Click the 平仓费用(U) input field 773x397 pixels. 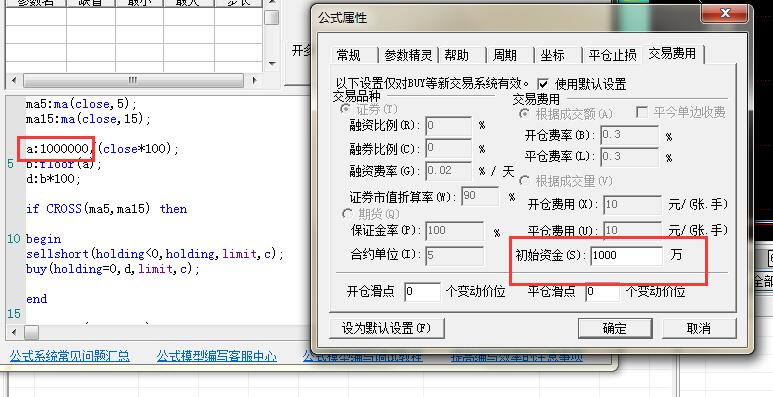click(632, 230)
